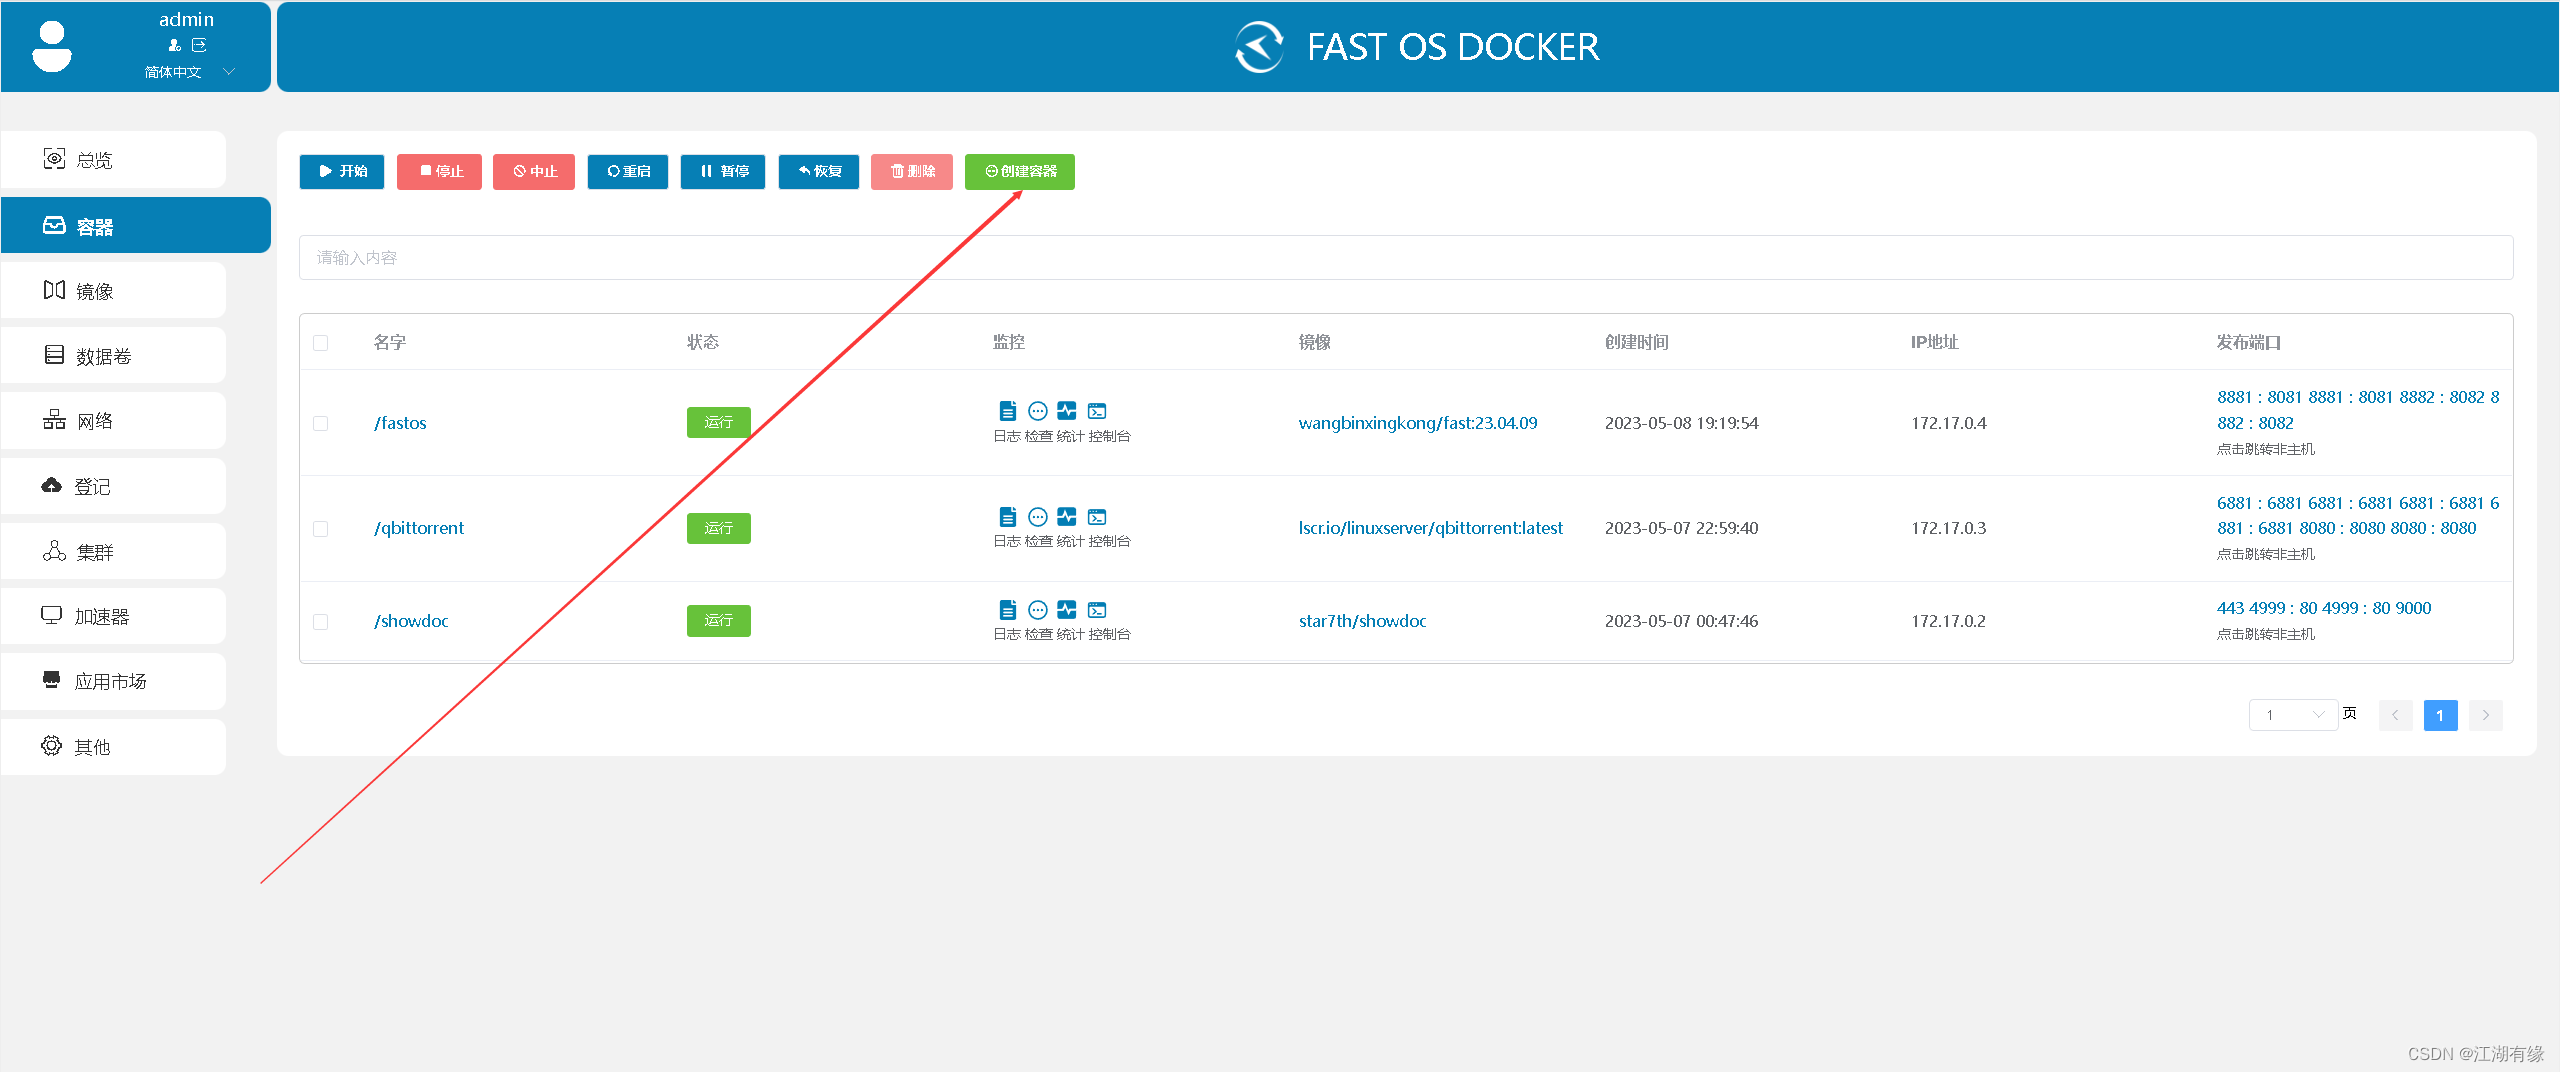Open user settings icon under admin
Screen dimensions: 2560x1072
click(x=174, y=45)
